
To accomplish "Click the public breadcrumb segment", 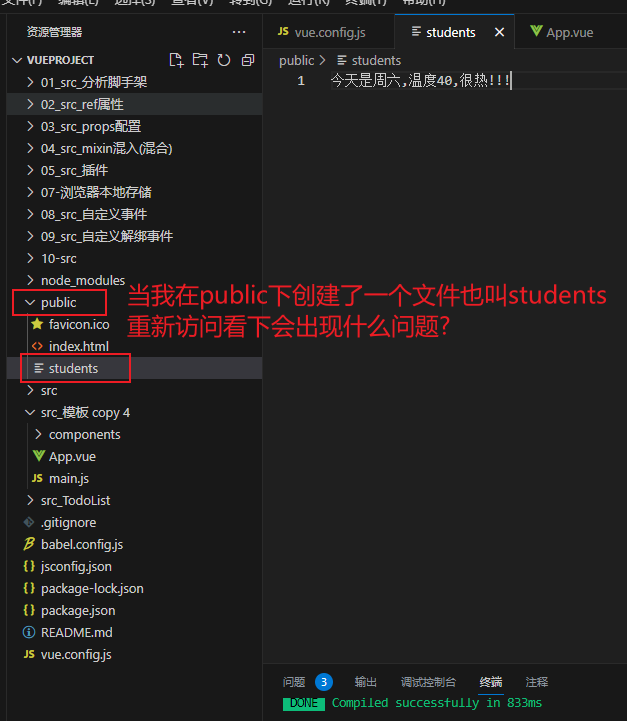I will click(x=296, y=60).
